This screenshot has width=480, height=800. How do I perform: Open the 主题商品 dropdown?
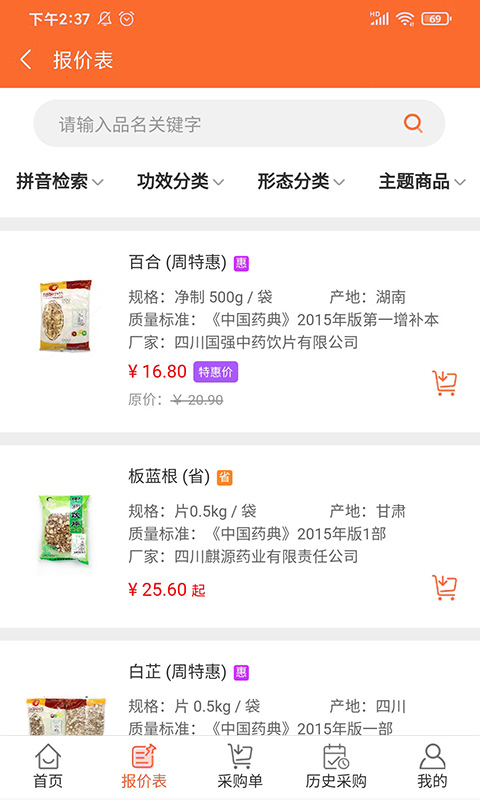coord(422,181)
